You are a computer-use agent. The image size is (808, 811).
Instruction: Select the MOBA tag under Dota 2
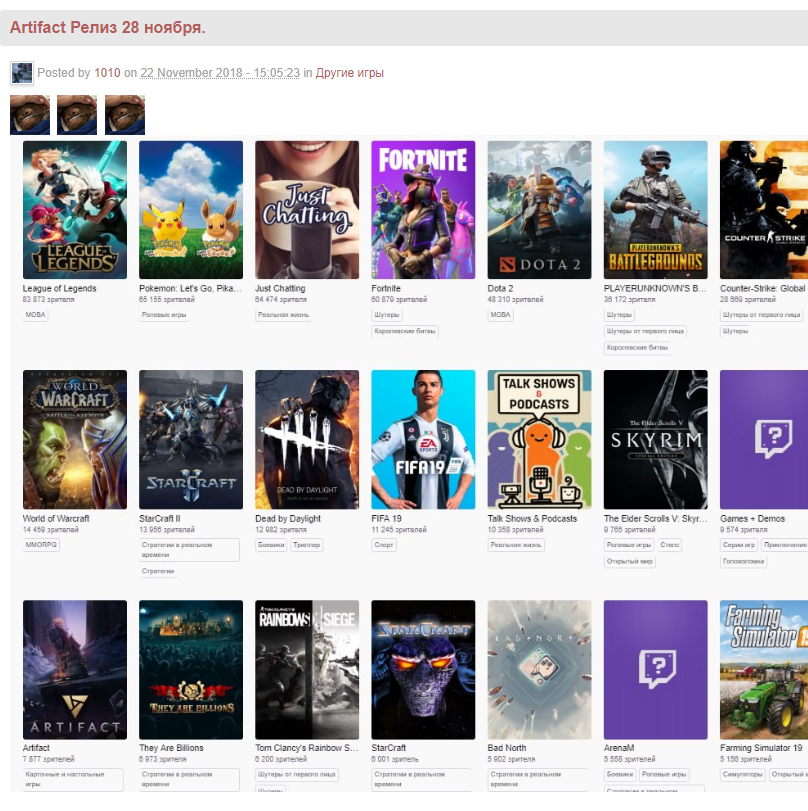click(x=500, y=314)
